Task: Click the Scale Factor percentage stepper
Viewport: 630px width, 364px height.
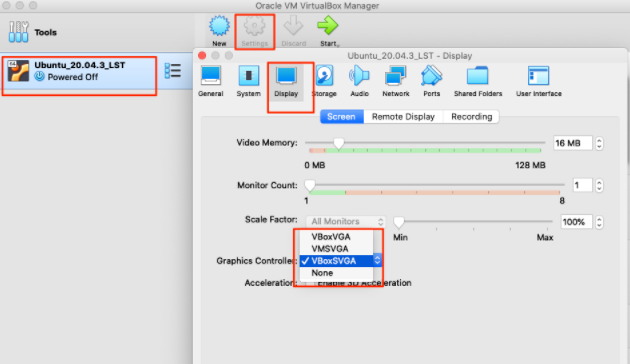Action: point(599,222)
